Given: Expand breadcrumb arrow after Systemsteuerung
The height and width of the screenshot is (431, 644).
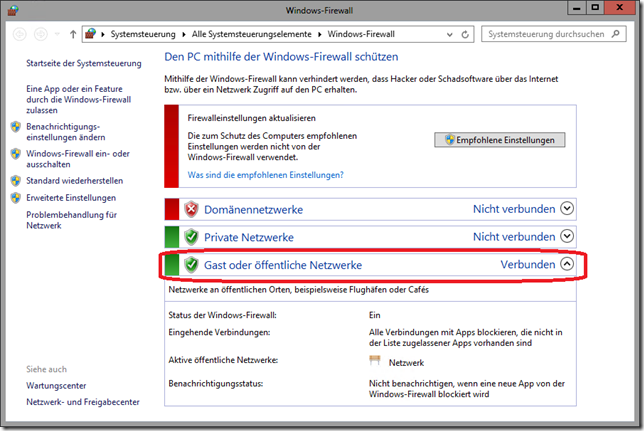Looking at the screenshot, I should click(x=184, y=34).
